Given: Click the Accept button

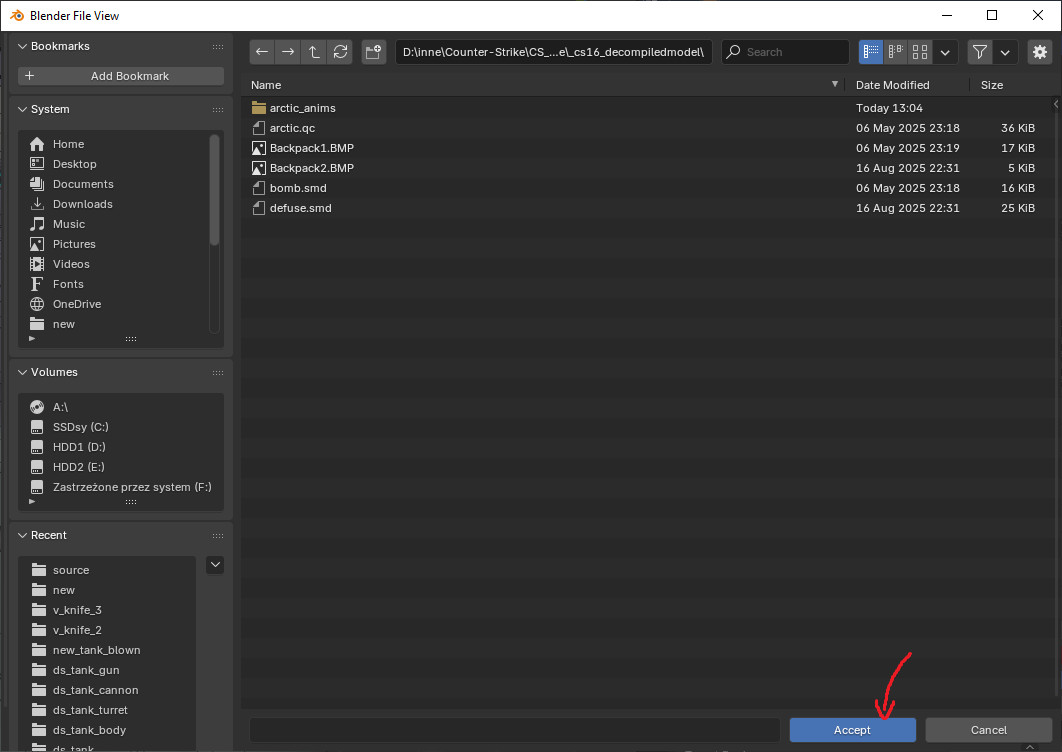Looking at the screenshot, I should coord(852,730).
